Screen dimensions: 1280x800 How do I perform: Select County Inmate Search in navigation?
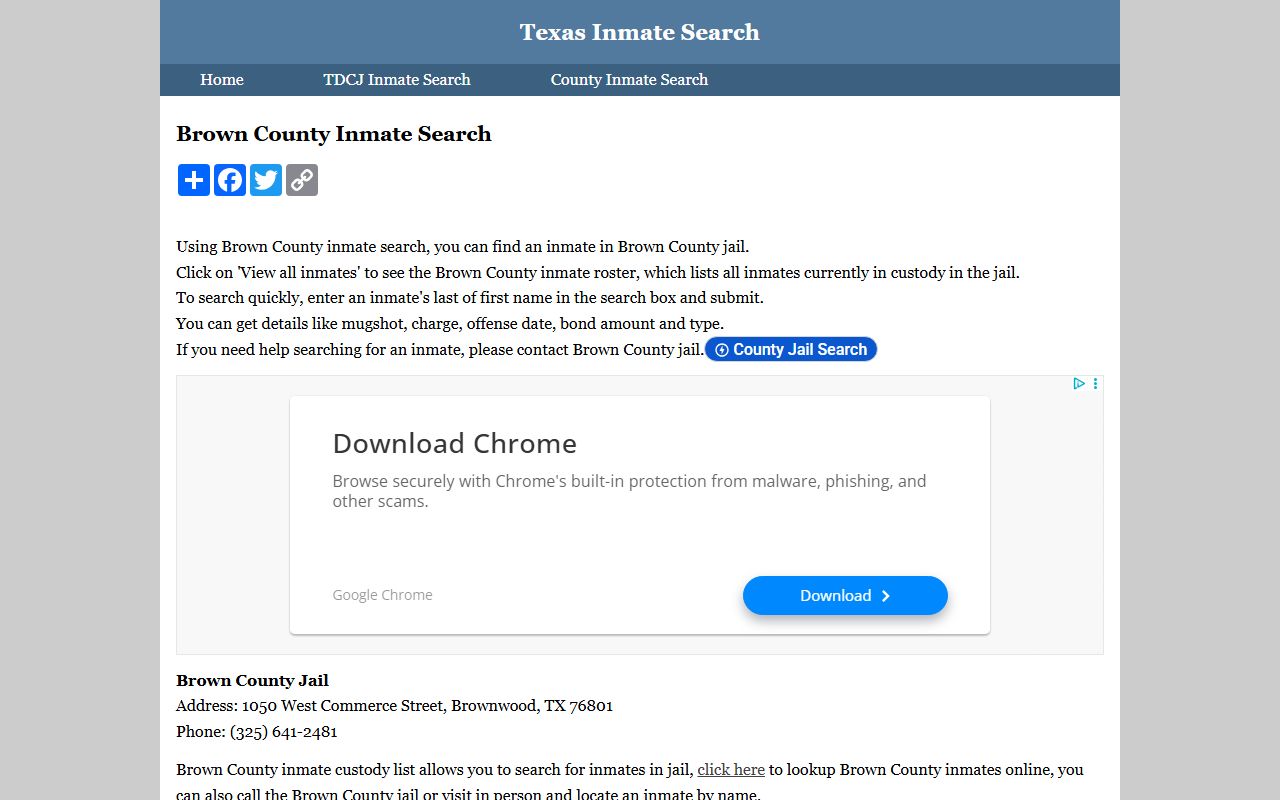(x=629, y=80)
